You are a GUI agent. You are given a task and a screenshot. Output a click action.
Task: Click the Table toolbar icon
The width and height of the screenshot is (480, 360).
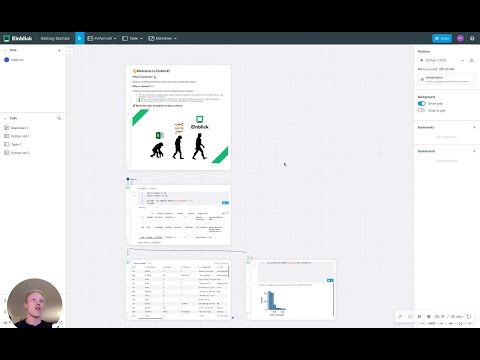(x=125, y=38)
